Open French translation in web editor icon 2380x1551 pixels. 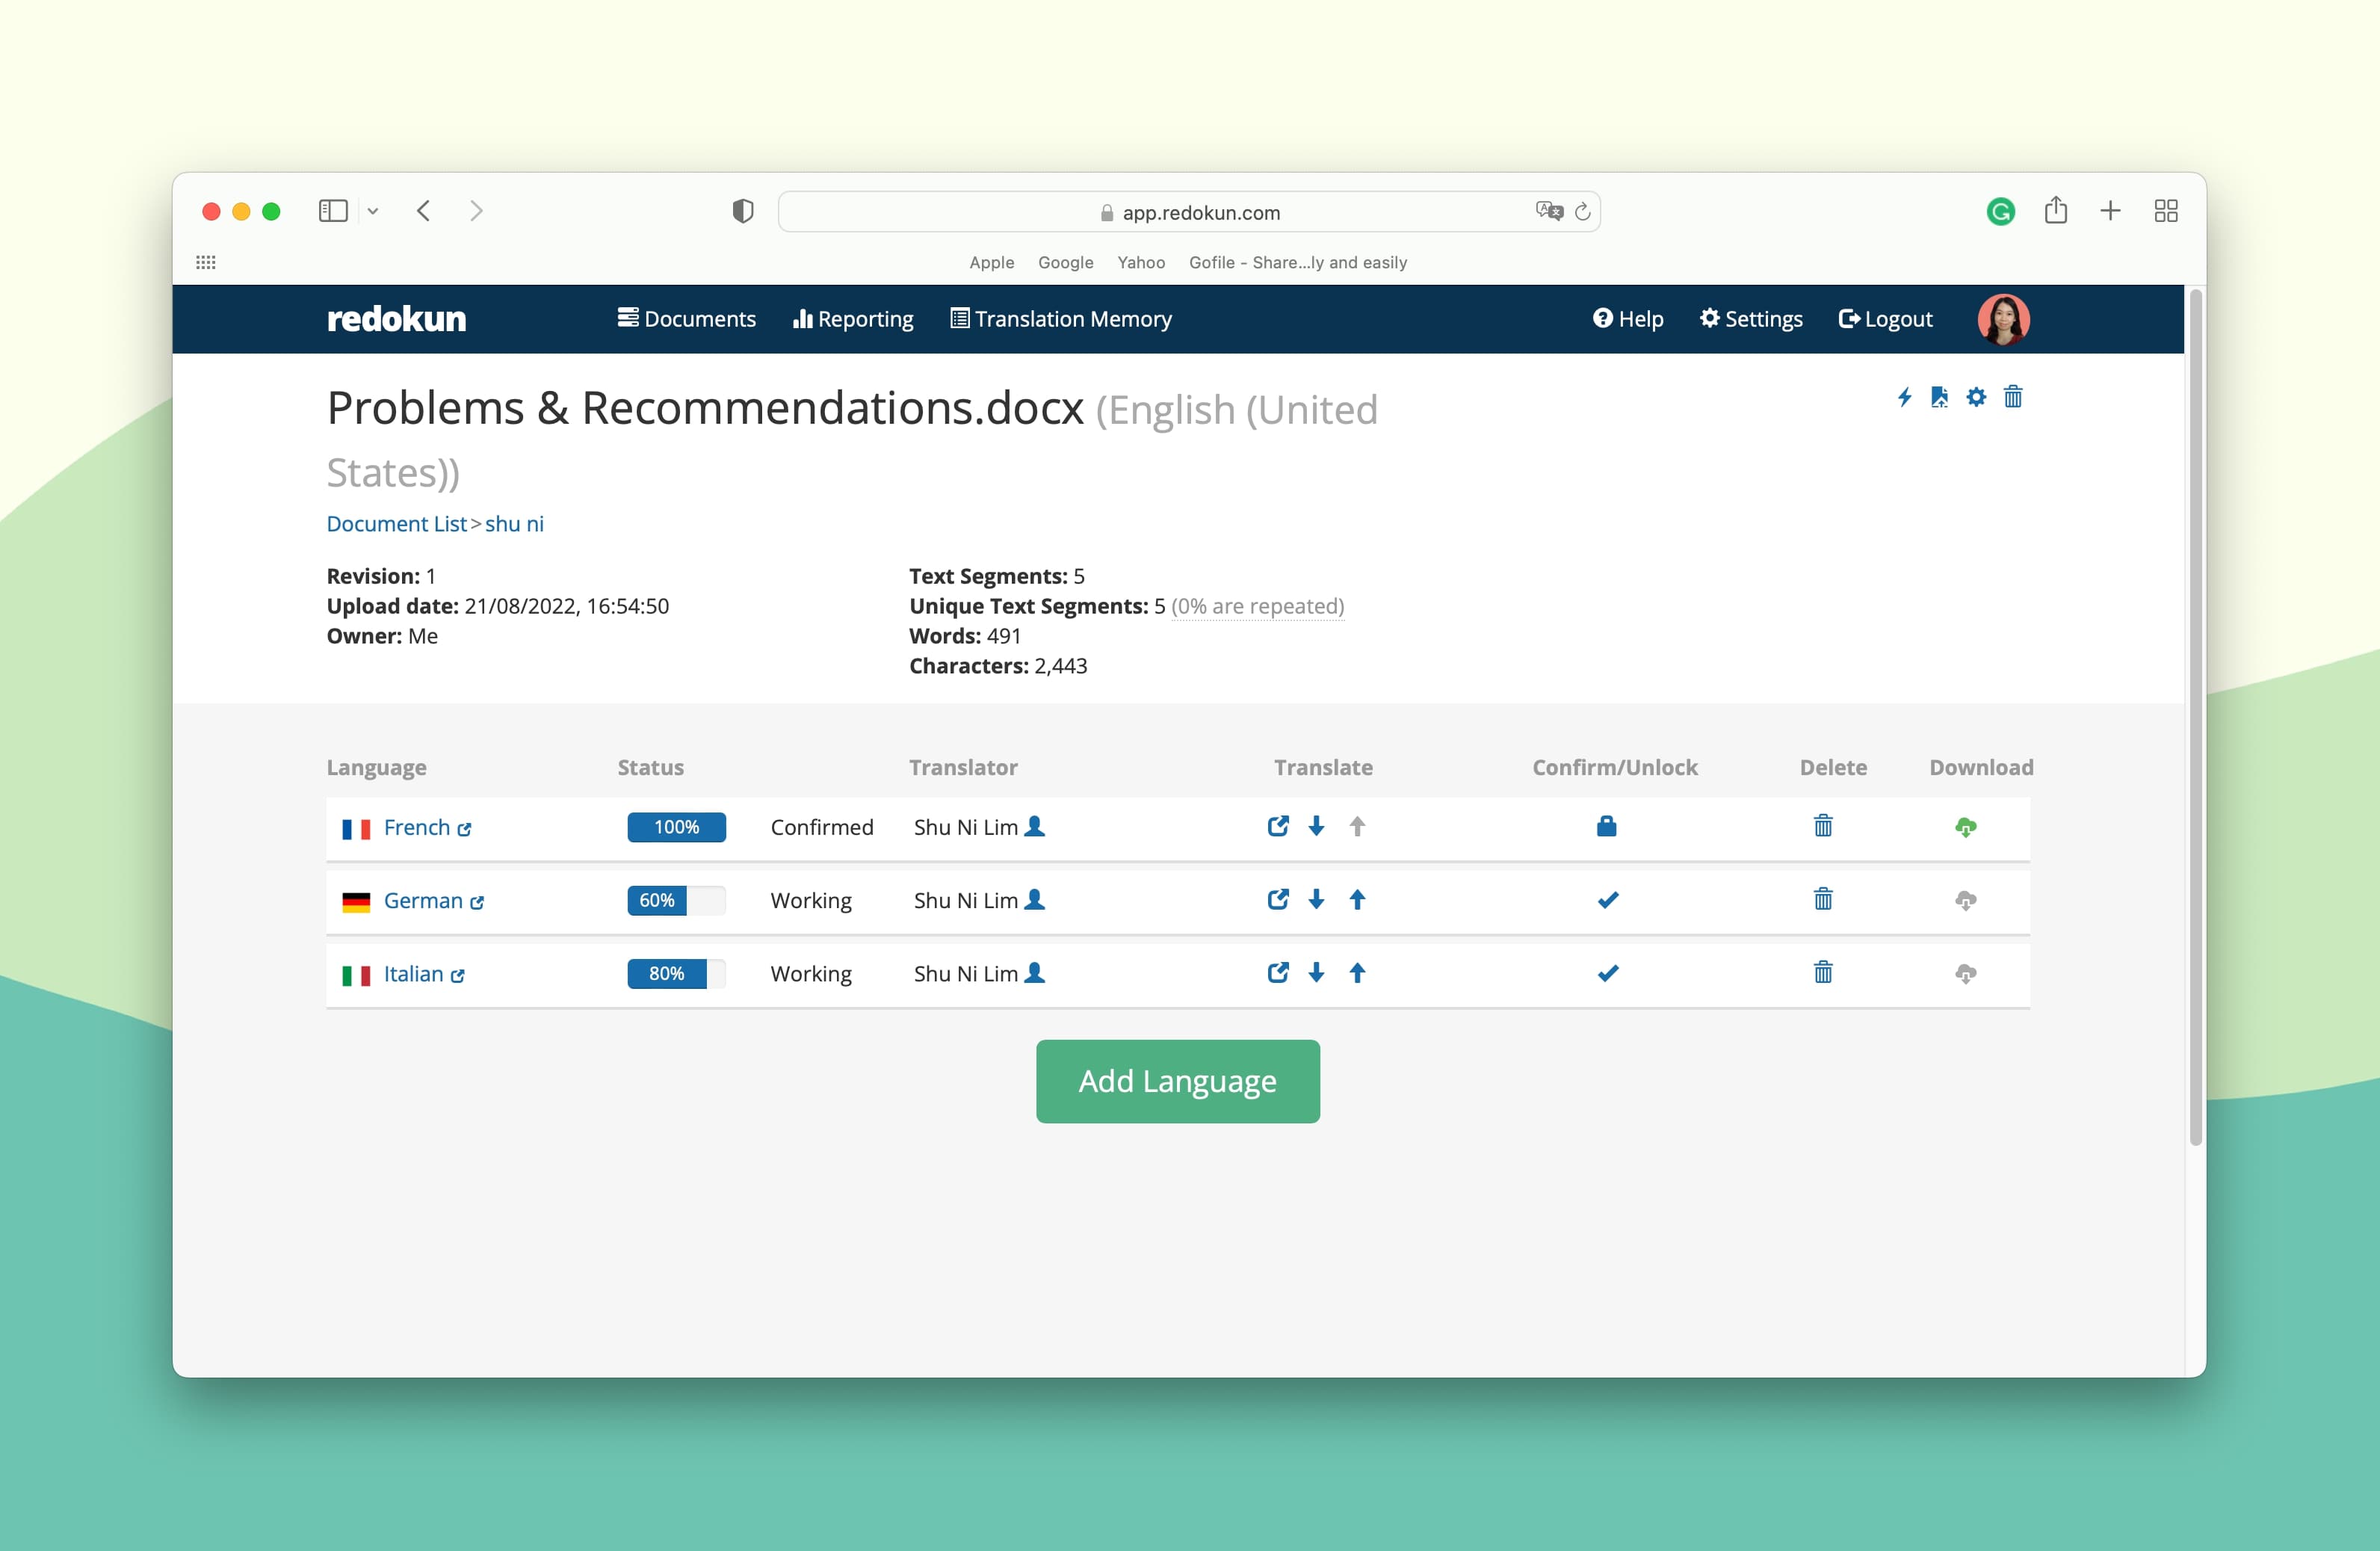[1277, 826]
